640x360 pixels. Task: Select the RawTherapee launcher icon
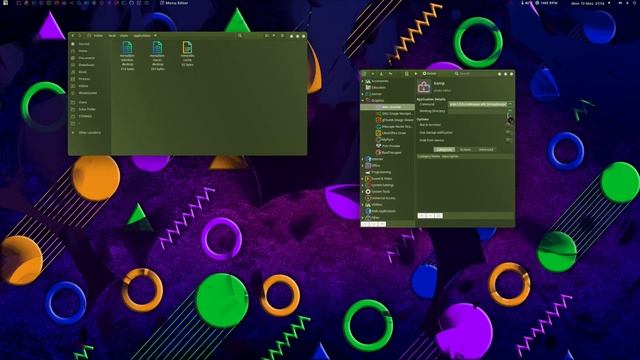pyautogui.click(x=378, y=153)
